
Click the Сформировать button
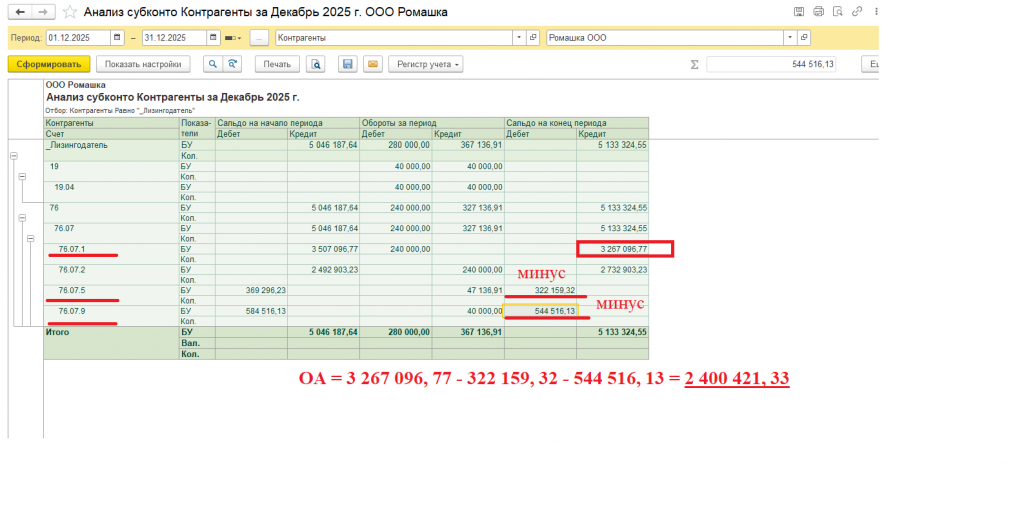click(x=49, y=64)
